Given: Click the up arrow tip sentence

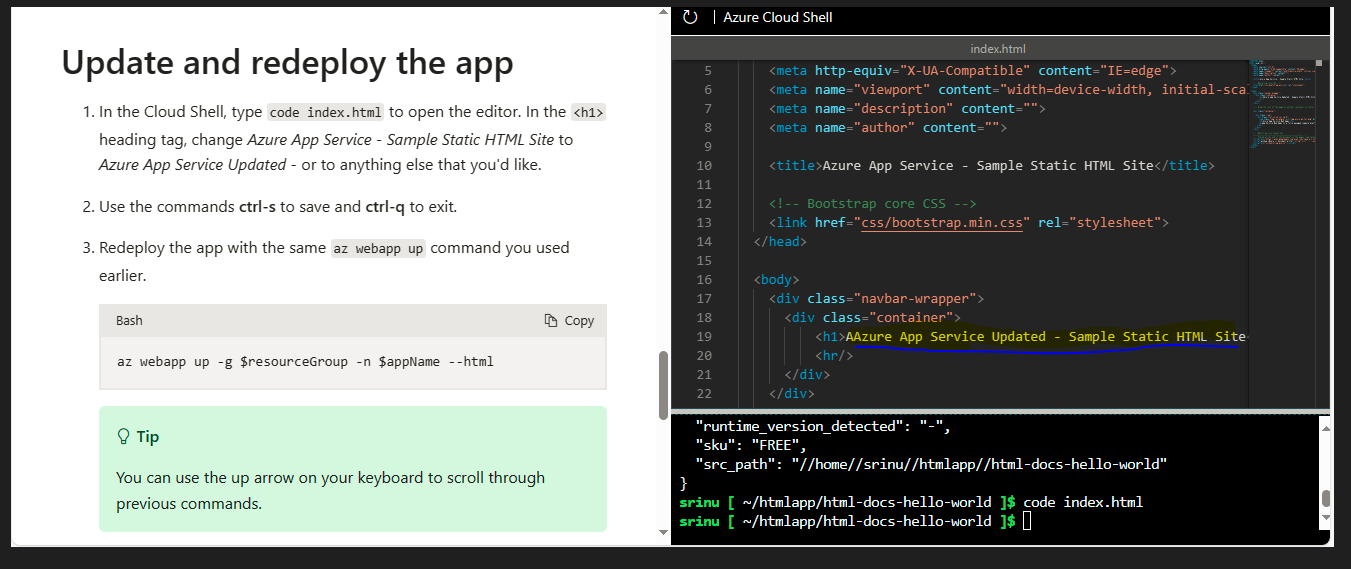Looking at the screenshot, I should coord(330,490).
